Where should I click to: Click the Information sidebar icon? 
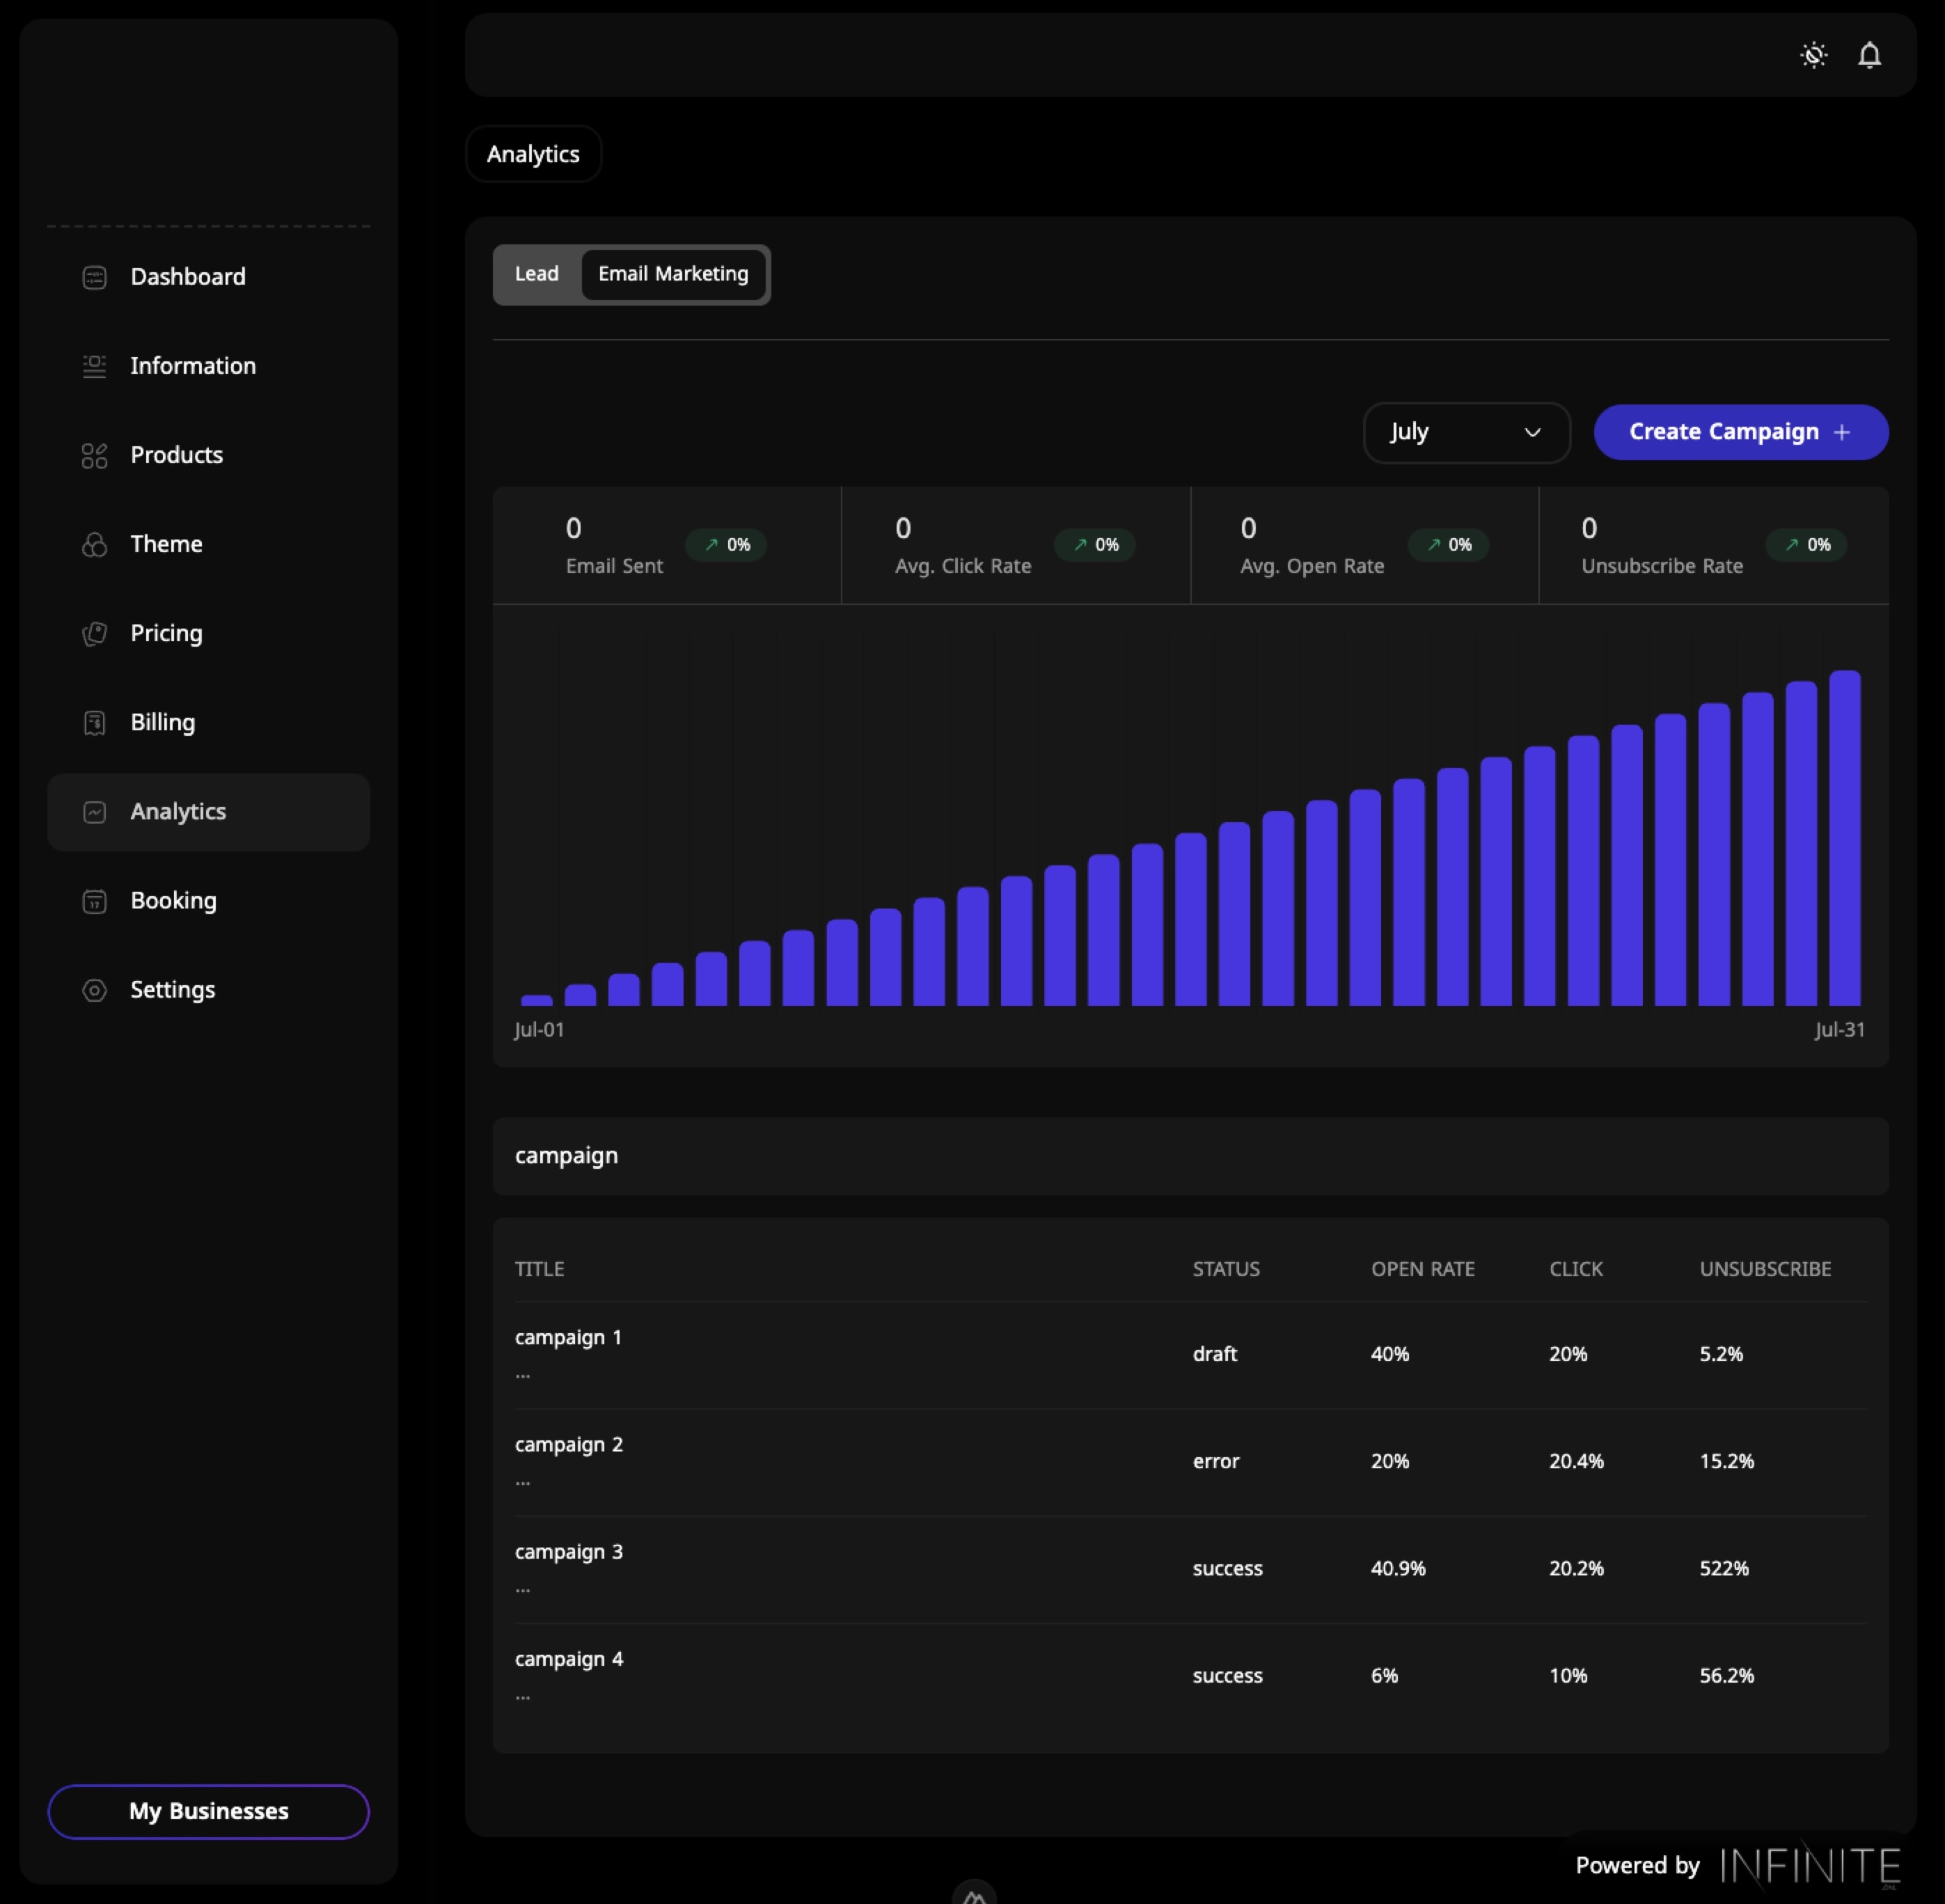tap(94, 366)
